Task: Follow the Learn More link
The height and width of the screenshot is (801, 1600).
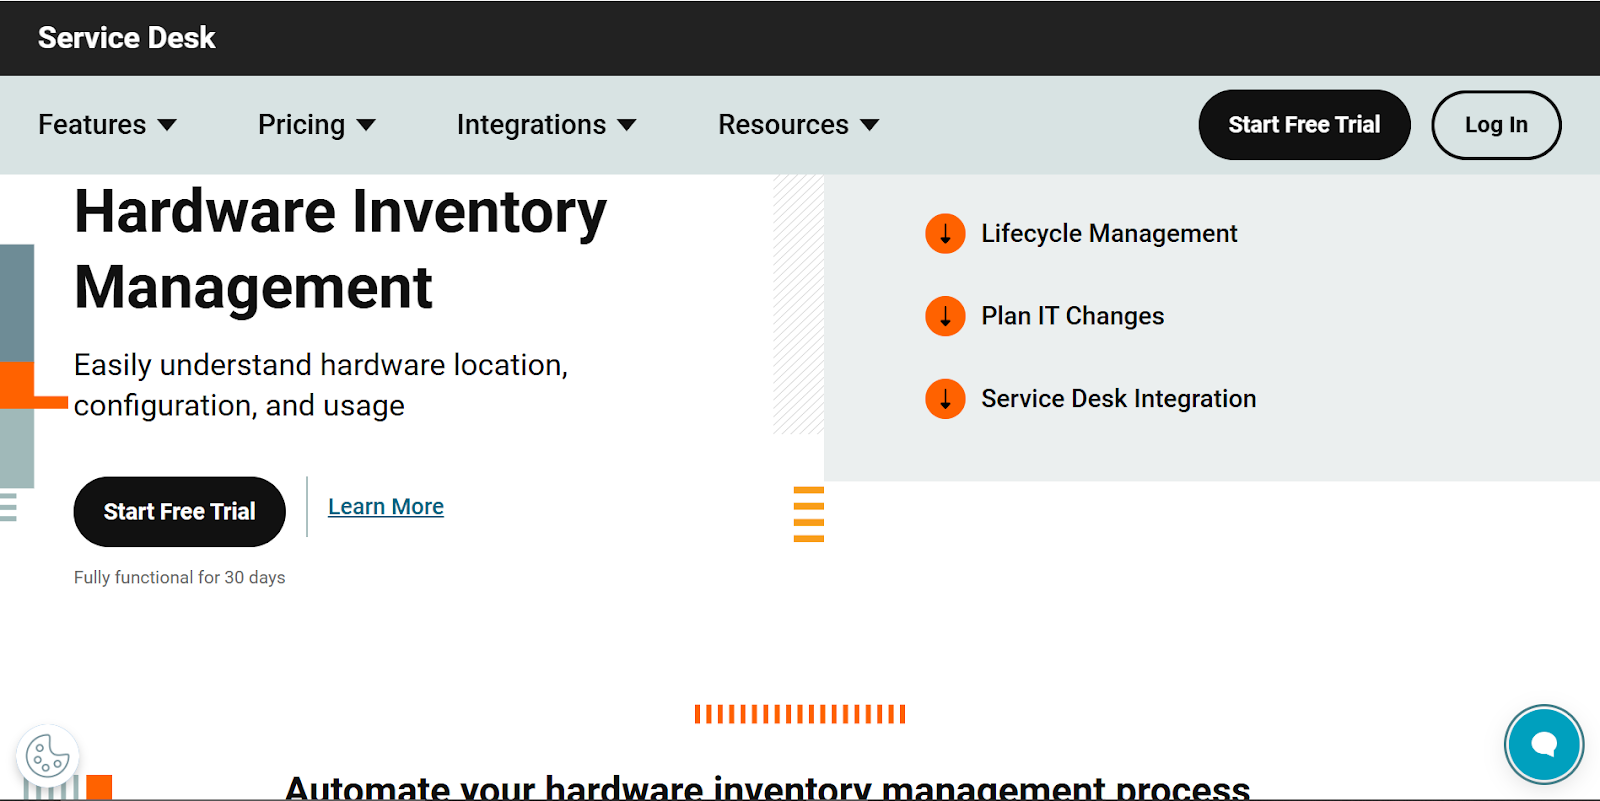Action: coord(386,507)
